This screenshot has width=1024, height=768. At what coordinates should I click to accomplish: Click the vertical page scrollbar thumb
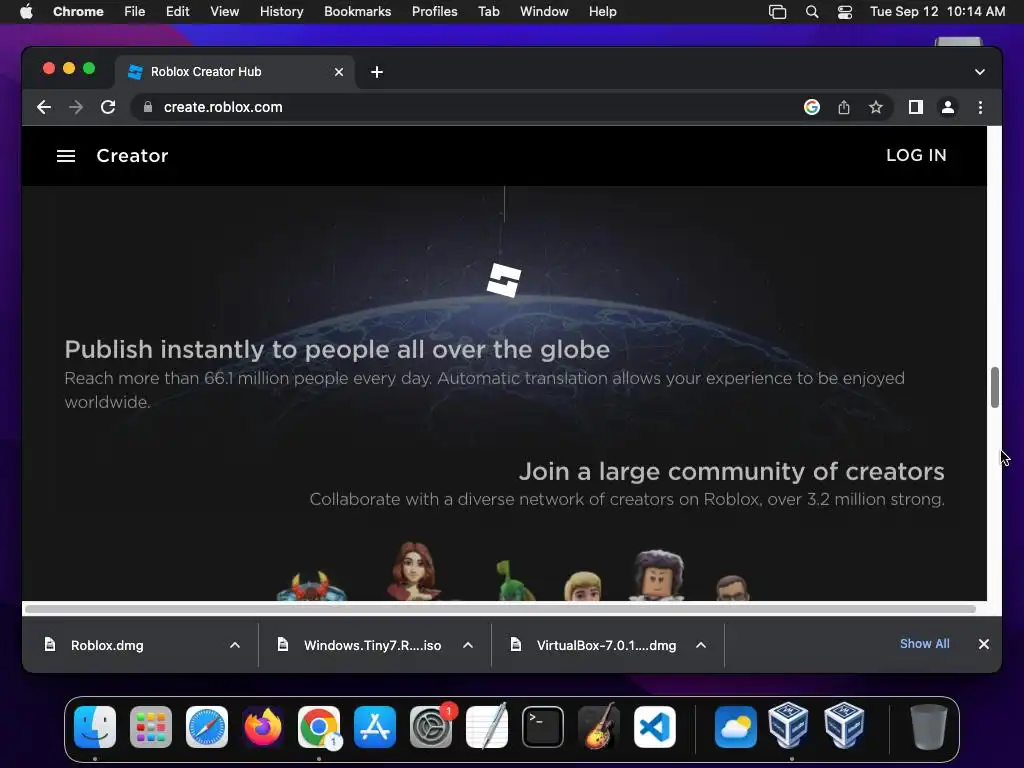point(995,387)
